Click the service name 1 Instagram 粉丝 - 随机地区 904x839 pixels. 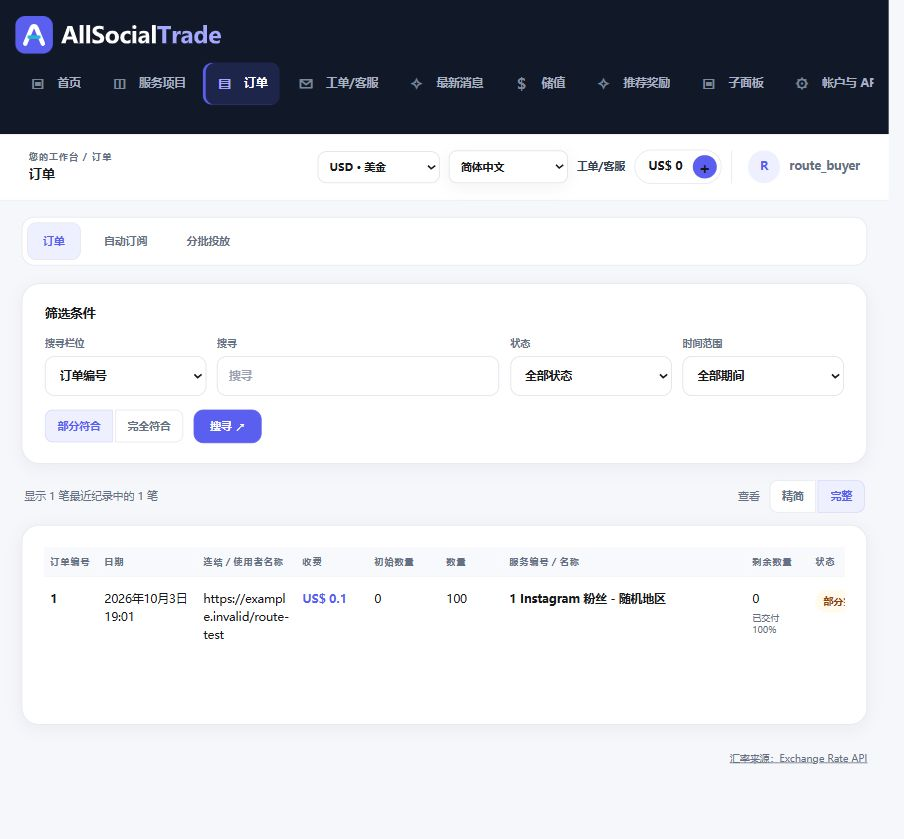pos(587,599)
